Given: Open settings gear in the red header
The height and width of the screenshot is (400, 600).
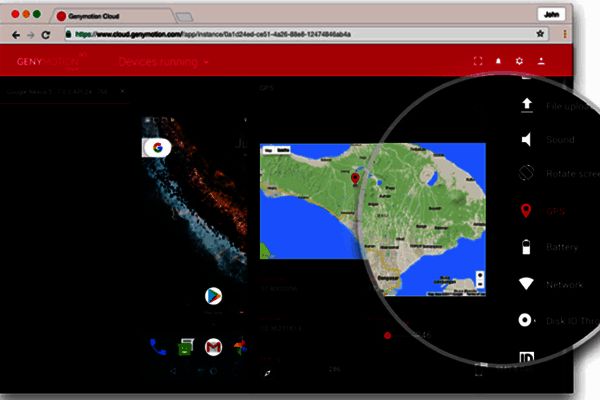Looking at the screenshot, I should coord(519,62).
